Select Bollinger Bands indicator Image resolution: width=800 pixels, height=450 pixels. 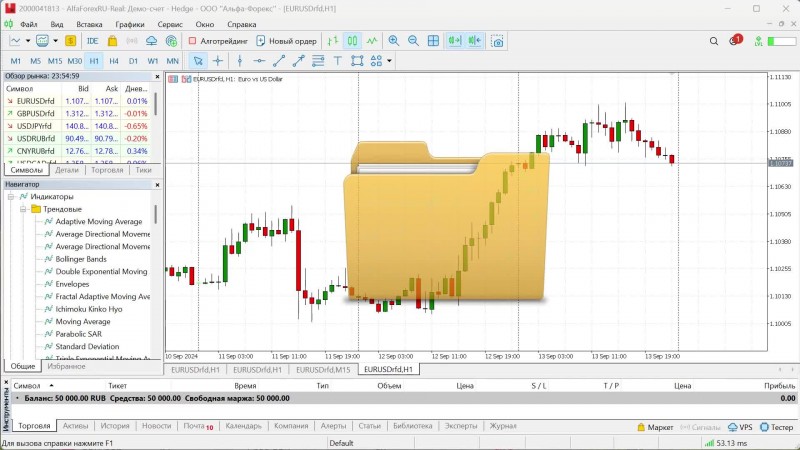(x=81, y=259)
